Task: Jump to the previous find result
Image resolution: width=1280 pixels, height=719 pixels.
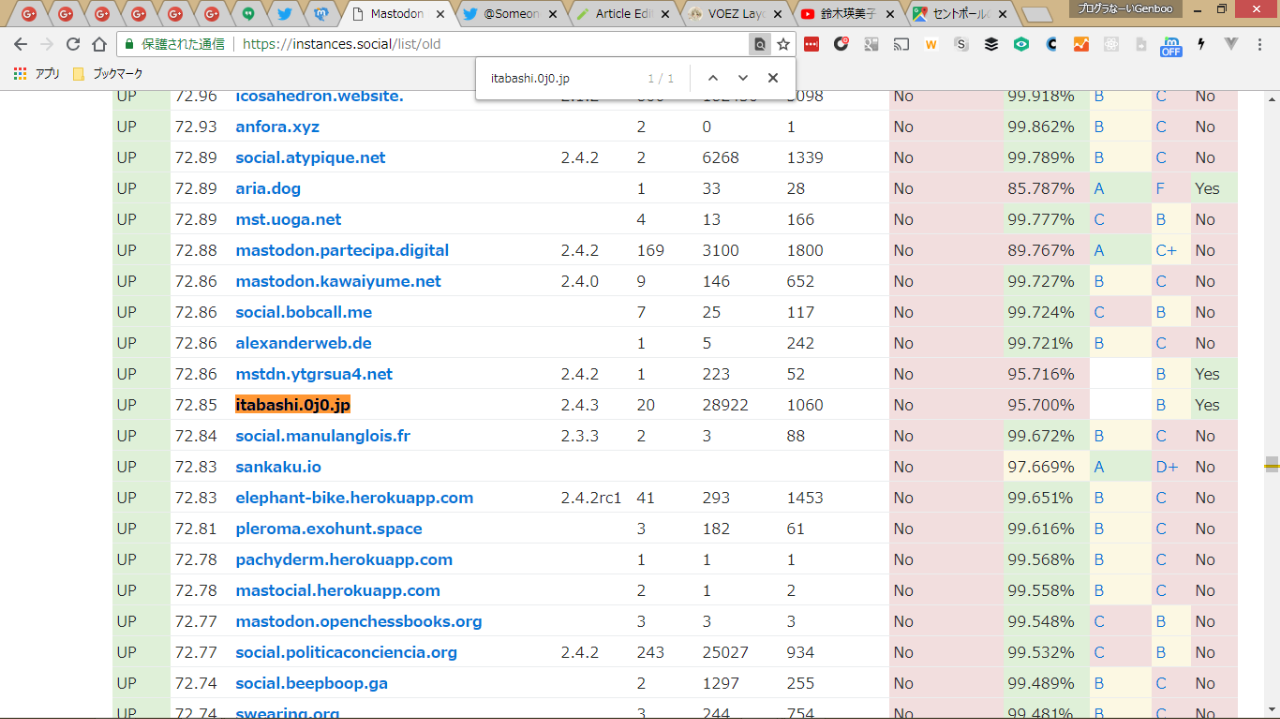Action: [x=712, y=78]
